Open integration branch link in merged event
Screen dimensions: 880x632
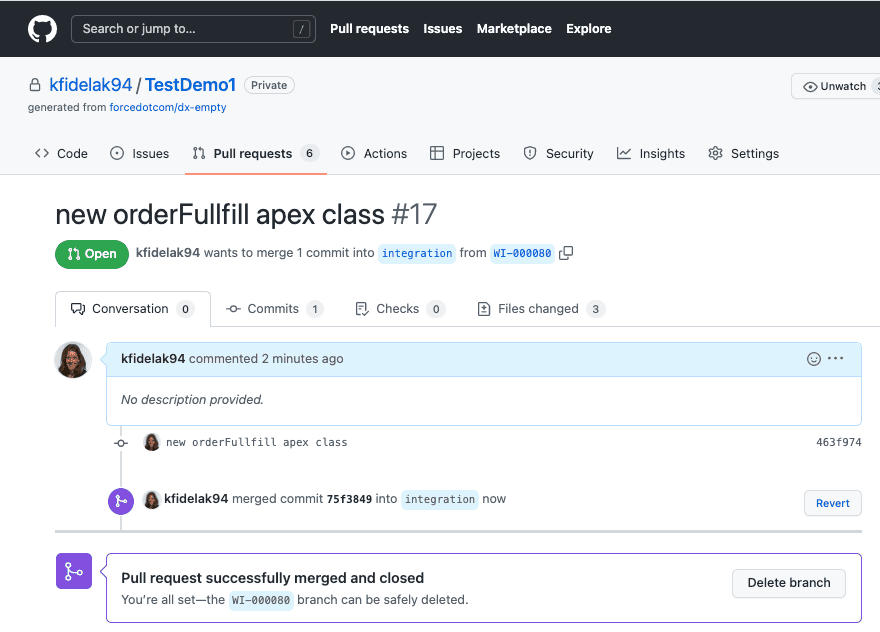coord(440,499)
